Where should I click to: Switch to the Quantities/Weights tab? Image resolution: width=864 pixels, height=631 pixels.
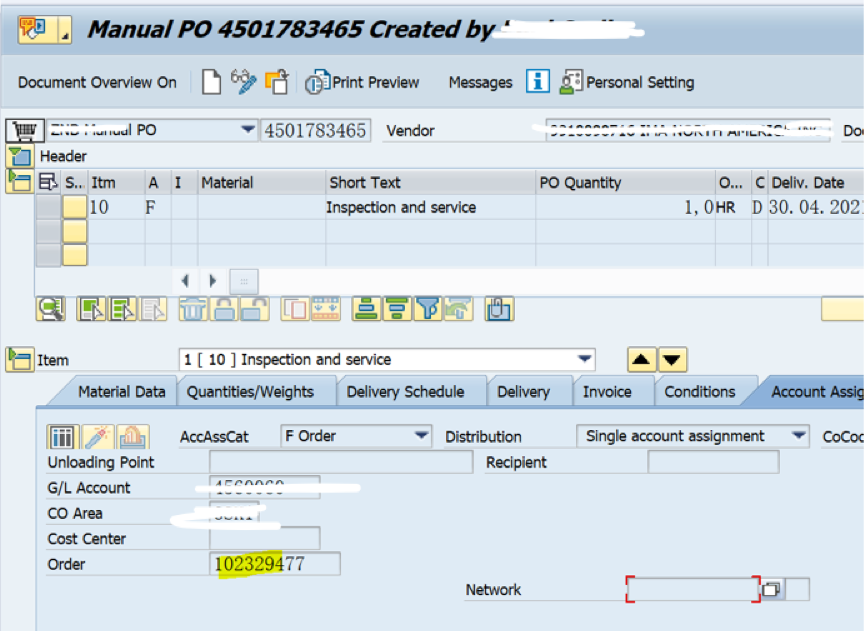tap(250, 392)
